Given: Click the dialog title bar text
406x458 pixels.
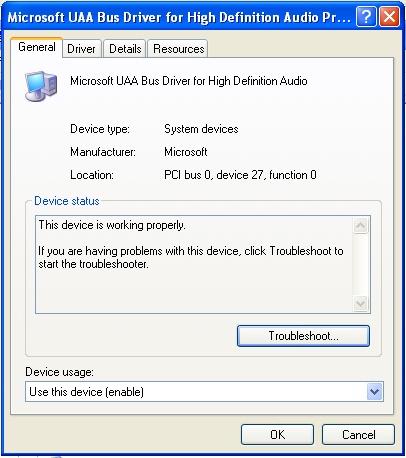Looking at the screenshot, I should pos(179,17).
